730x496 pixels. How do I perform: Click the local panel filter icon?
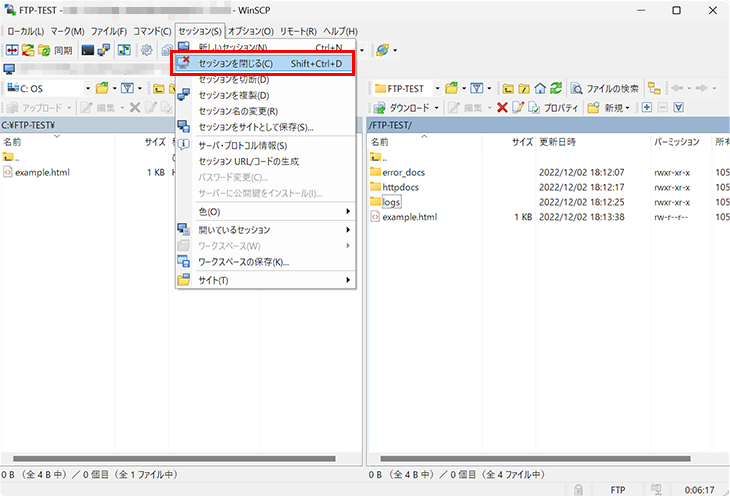pyautogui.click(x=127, y=88)
